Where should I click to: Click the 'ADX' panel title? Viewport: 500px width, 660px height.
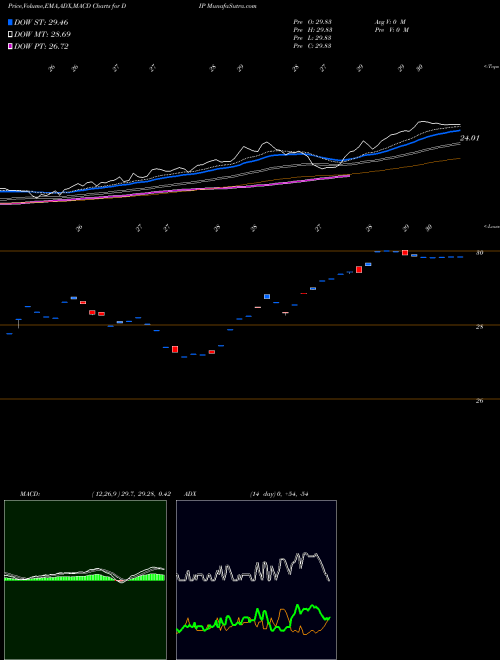click(190, 494)
